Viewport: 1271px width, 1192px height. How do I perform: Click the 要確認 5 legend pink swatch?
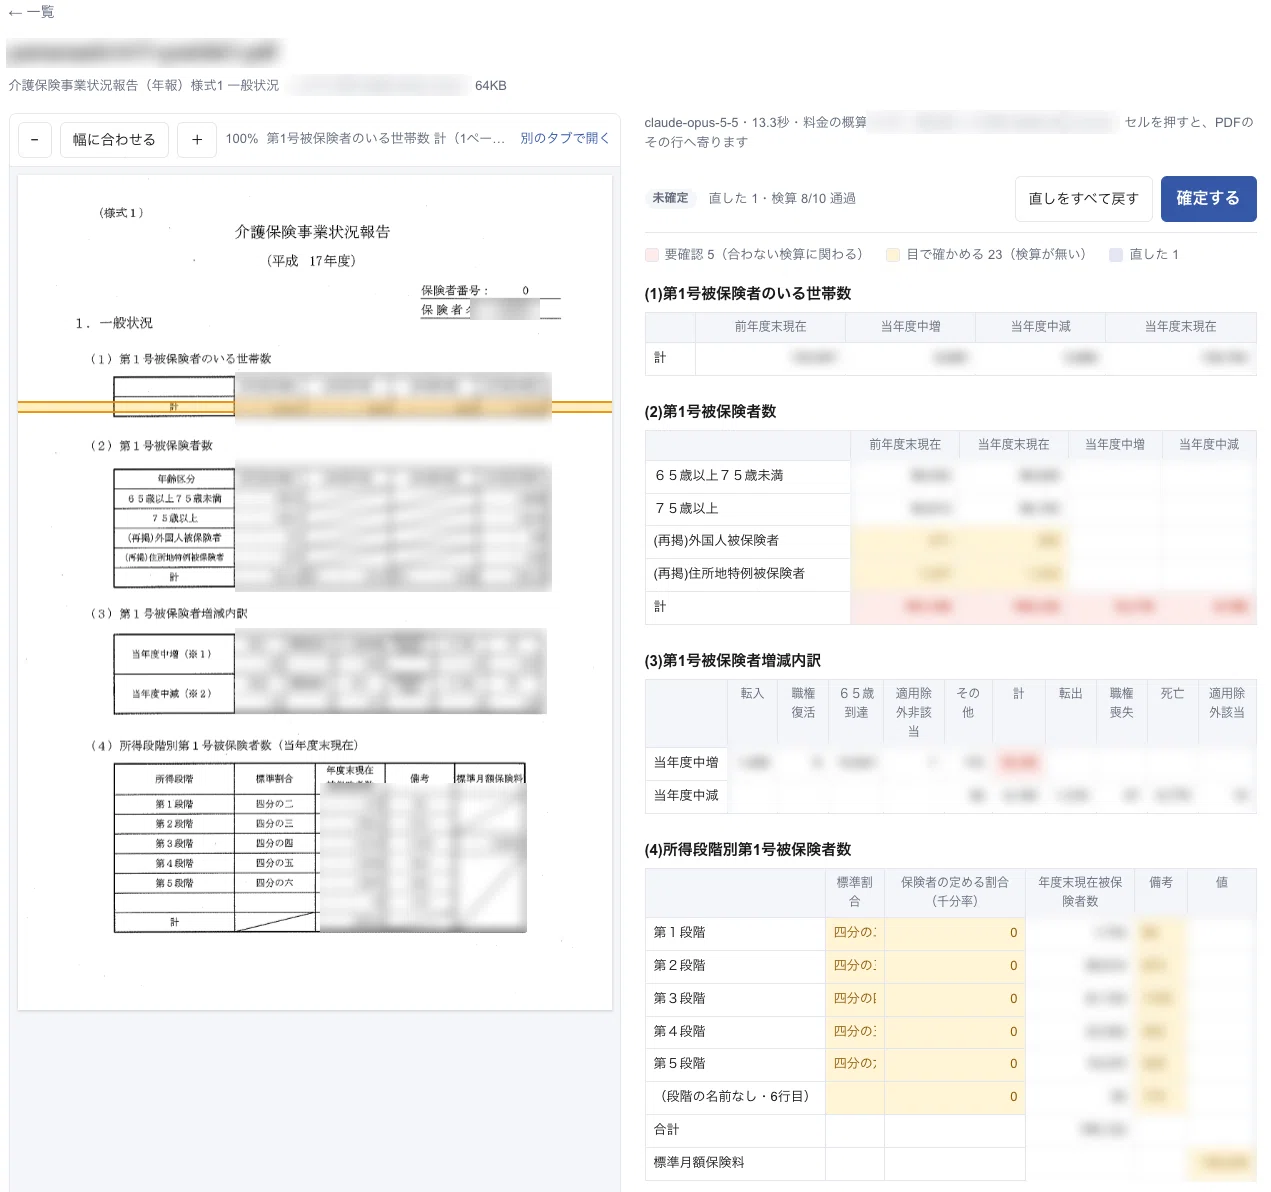pos(652,255)
